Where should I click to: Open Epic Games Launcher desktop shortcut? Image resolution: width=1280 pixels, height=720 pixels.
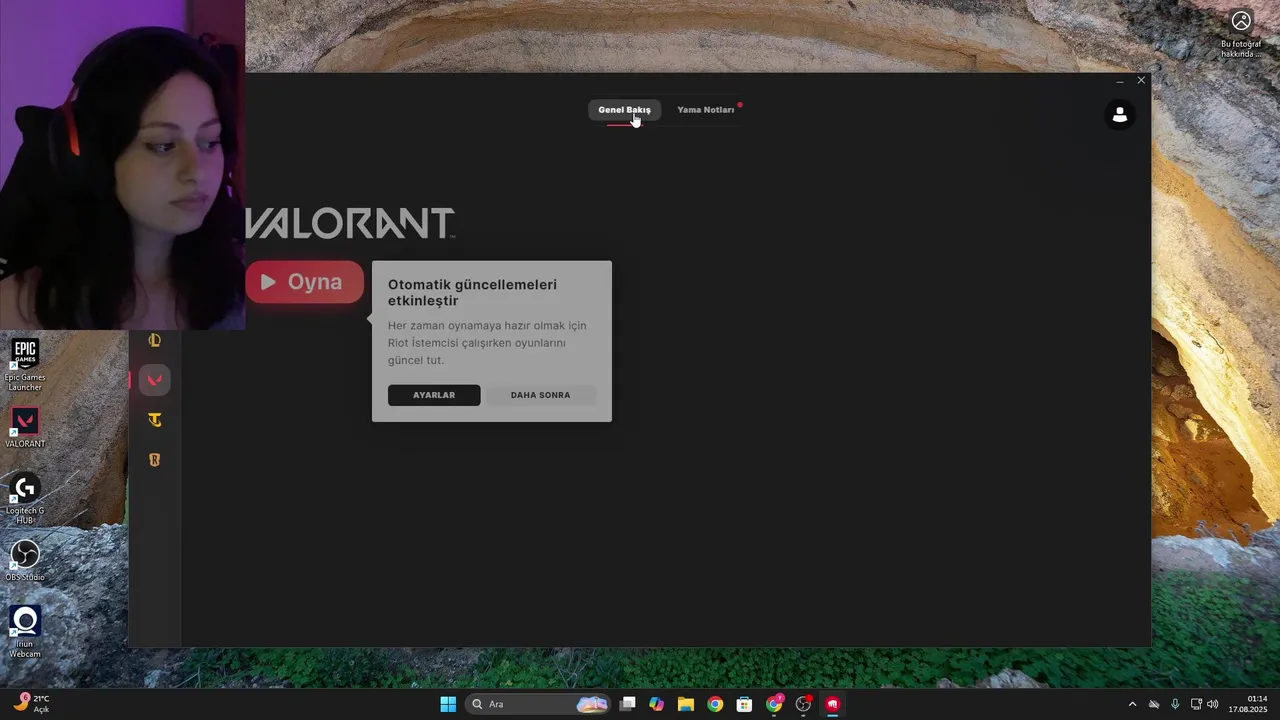click(x=25, y=364)
